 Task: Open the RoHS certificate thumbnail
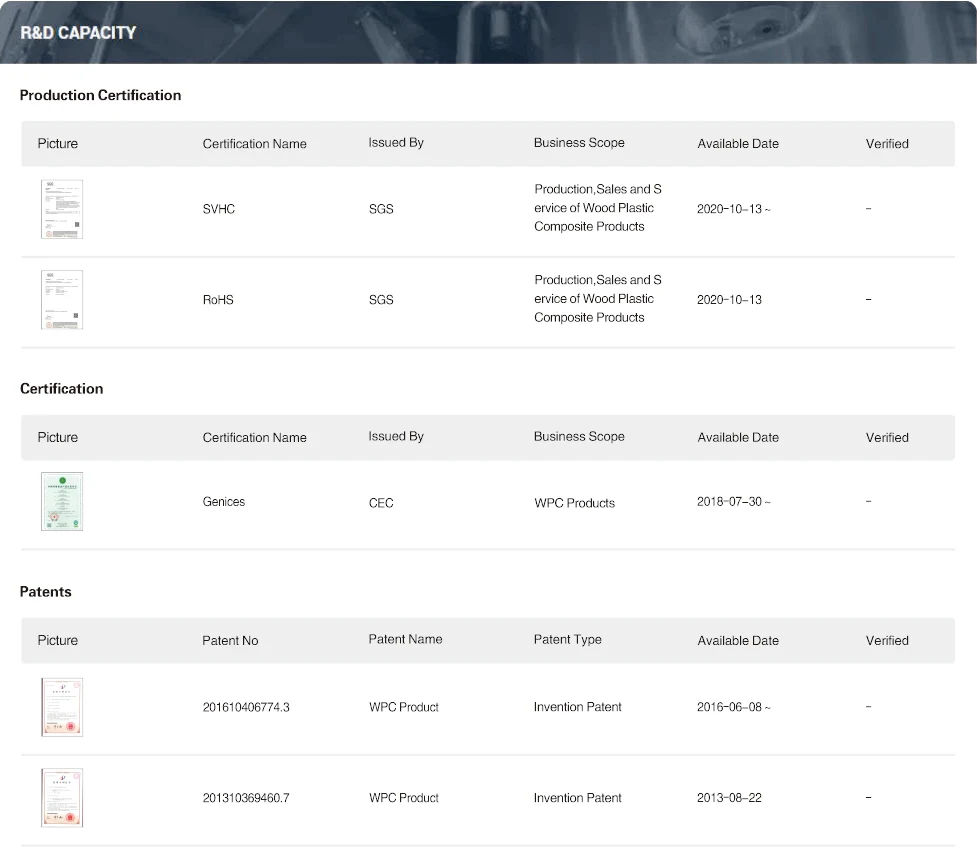(62, 300)
